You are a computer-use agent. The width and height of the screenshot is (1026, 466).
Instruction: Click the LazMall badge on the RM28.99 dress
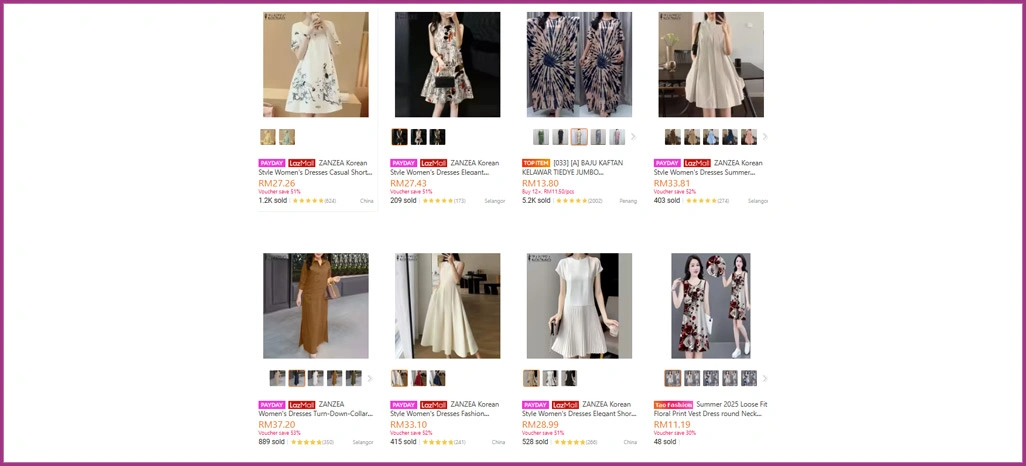click(x=565, y=405)
